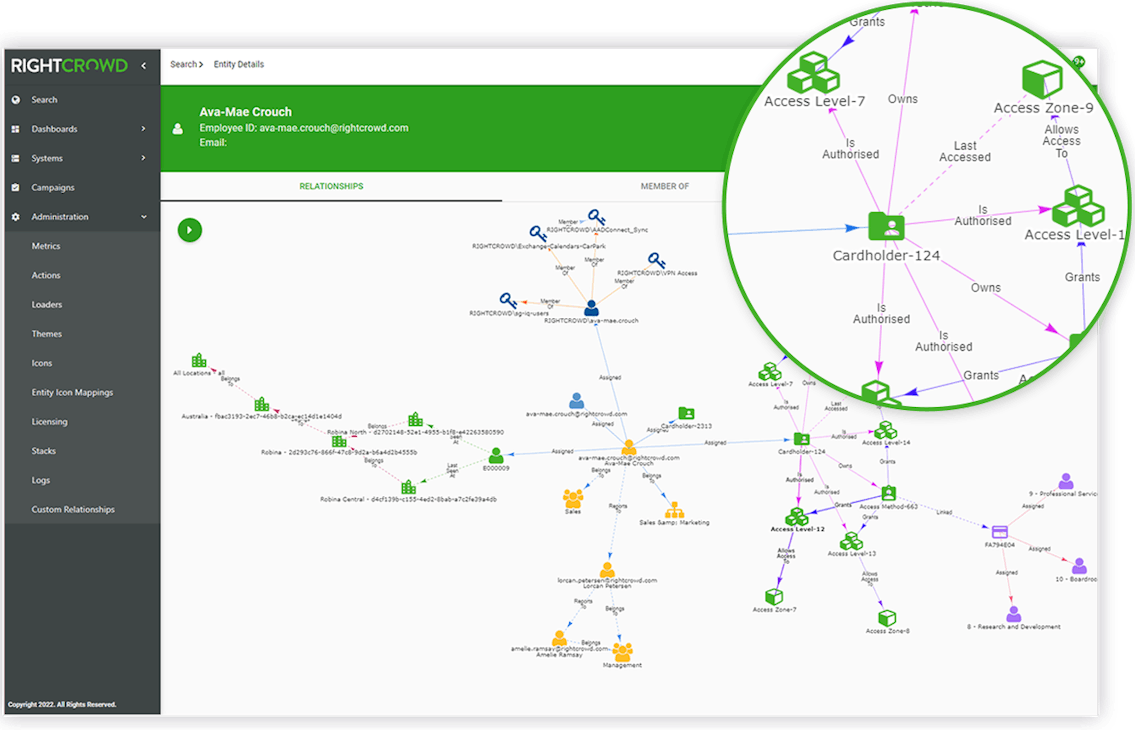Select the RELATIONSHIPS tab
The width and height of the screenshot is (1135, 730).
coord(331,186)
